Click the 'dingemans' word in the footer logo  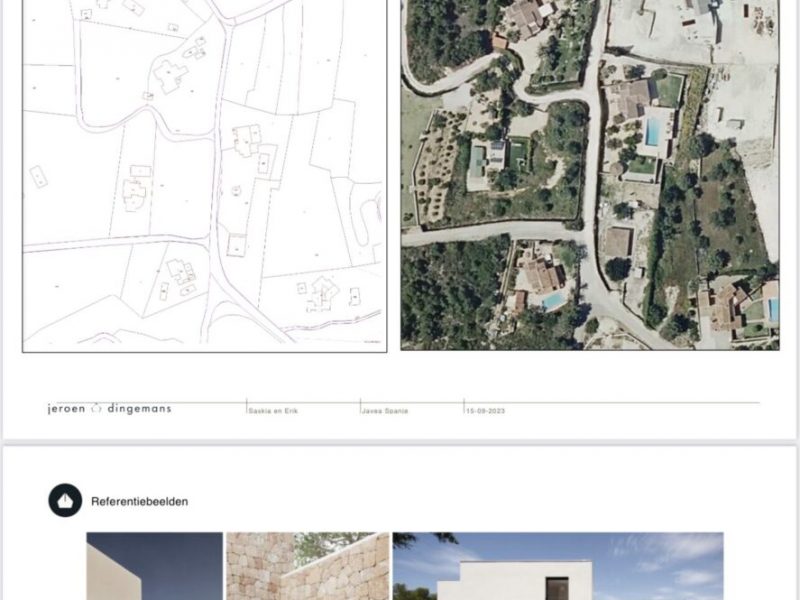coord(139,408)
